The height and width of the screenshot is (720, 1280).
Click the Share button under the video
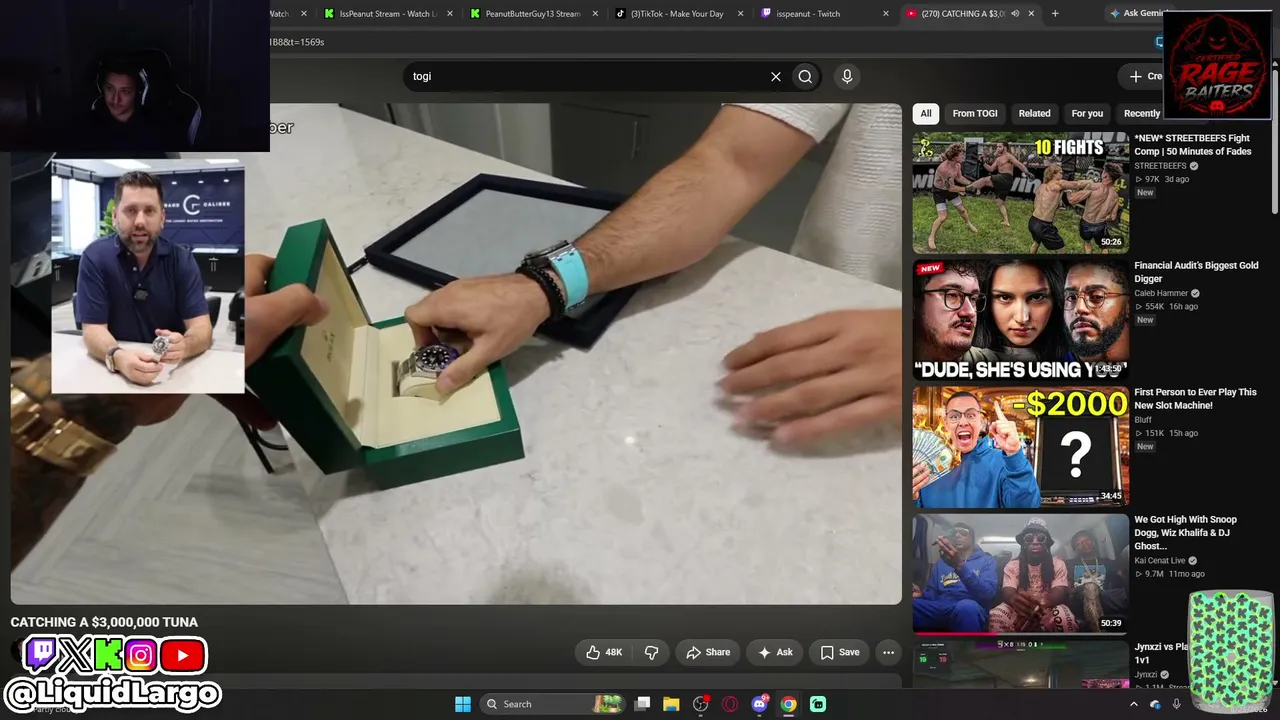[x=708, y=652]
